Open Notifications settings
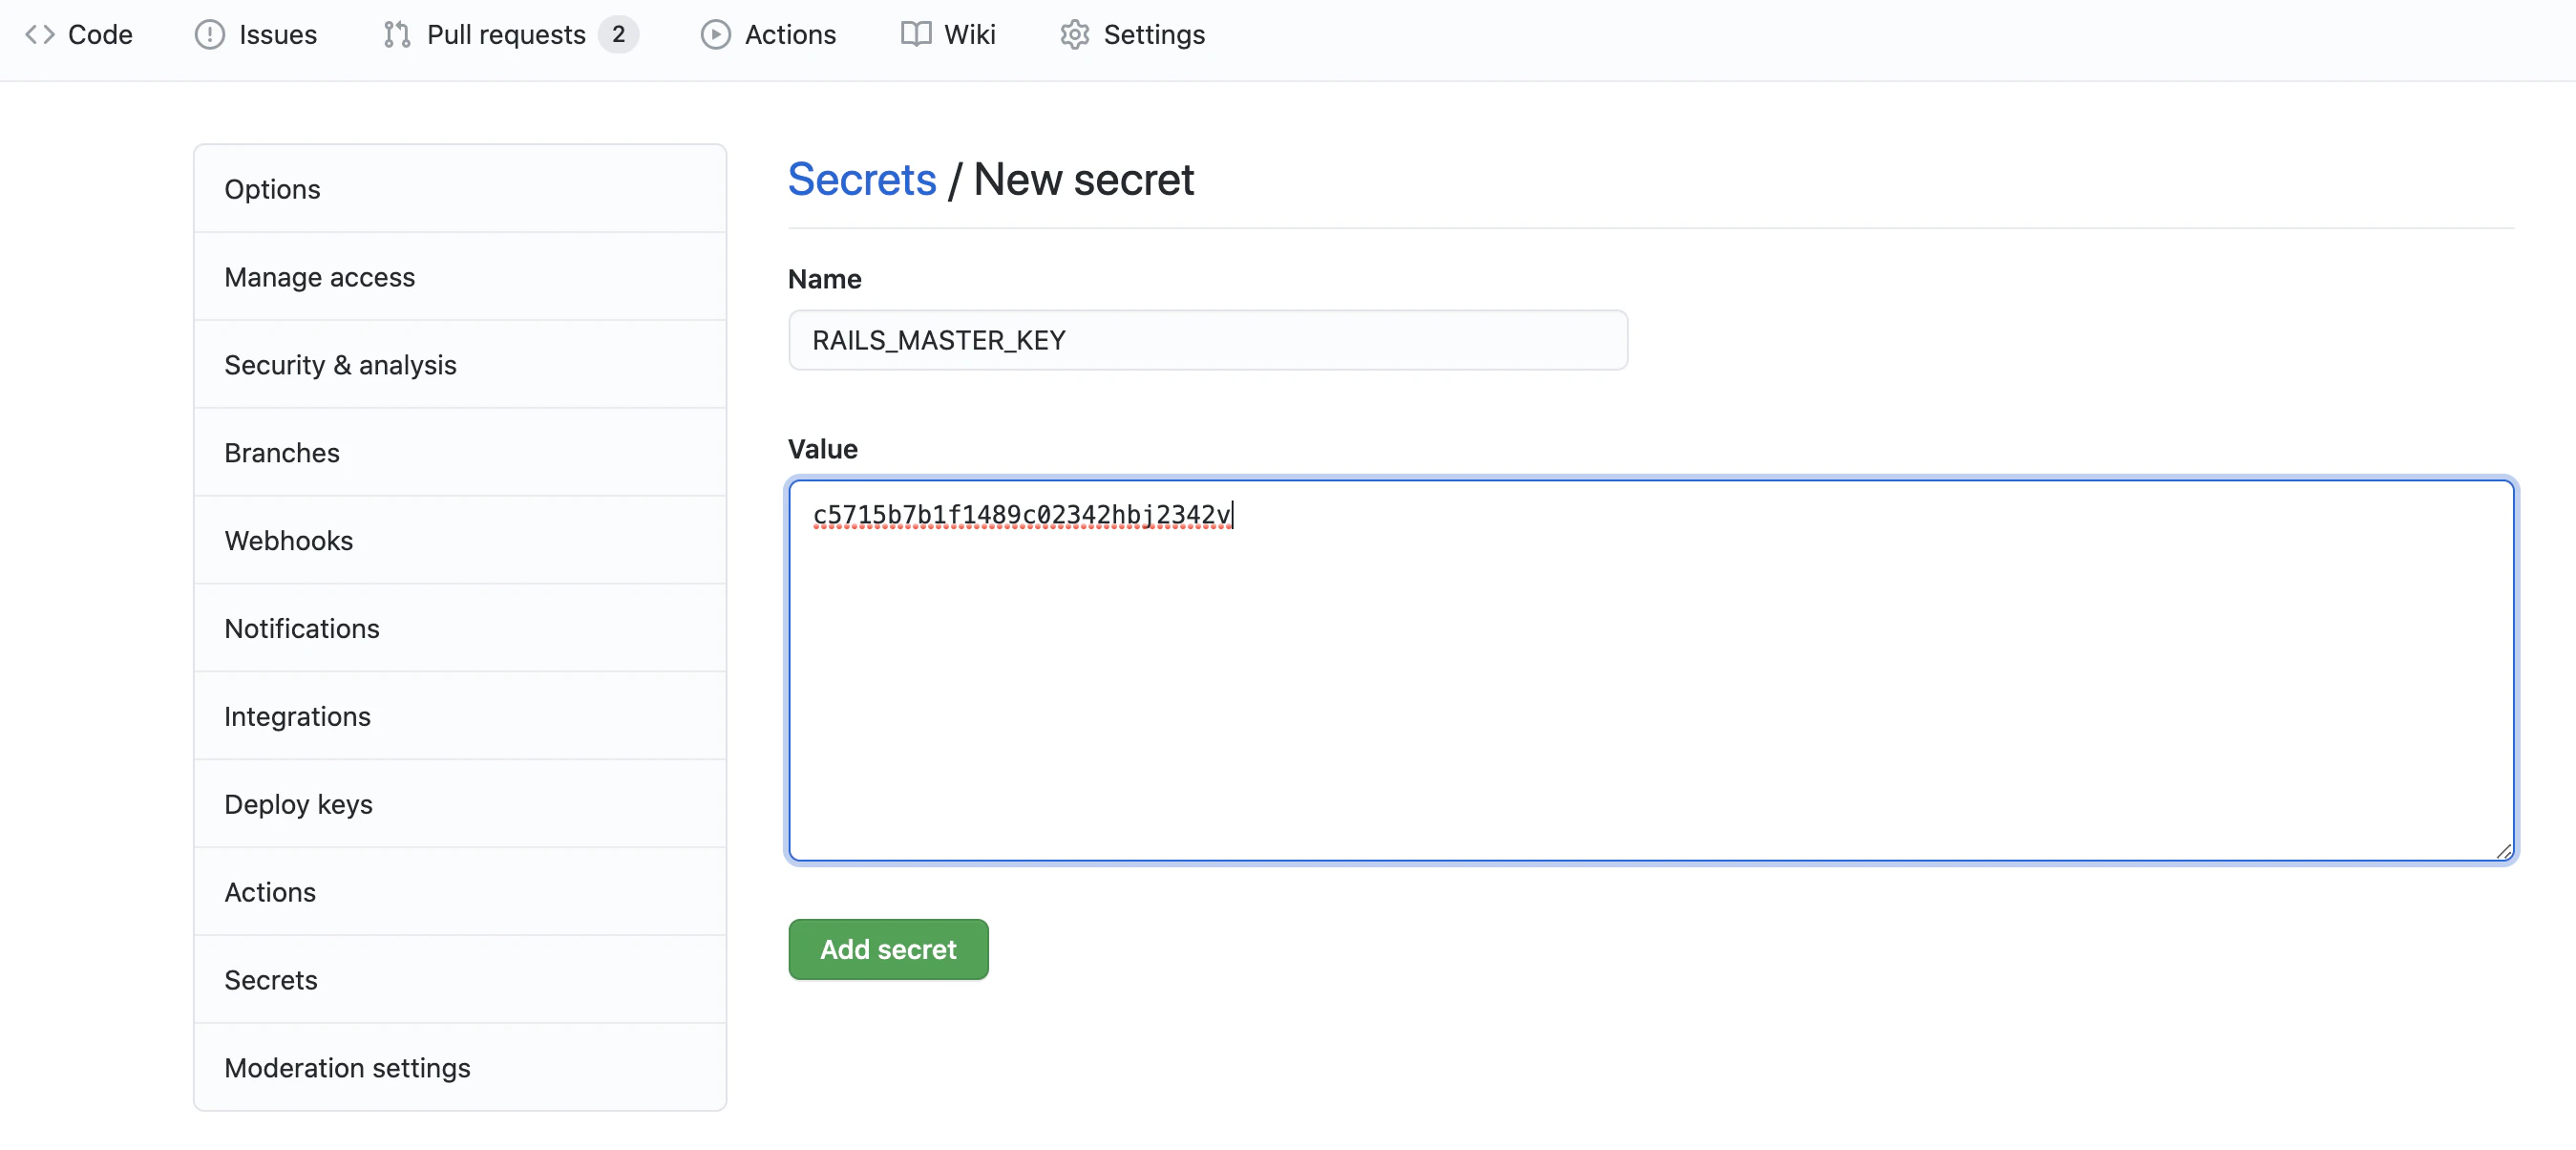Screen dimensions: 2576x1150 pyautogui.click(x=460, y=629)
